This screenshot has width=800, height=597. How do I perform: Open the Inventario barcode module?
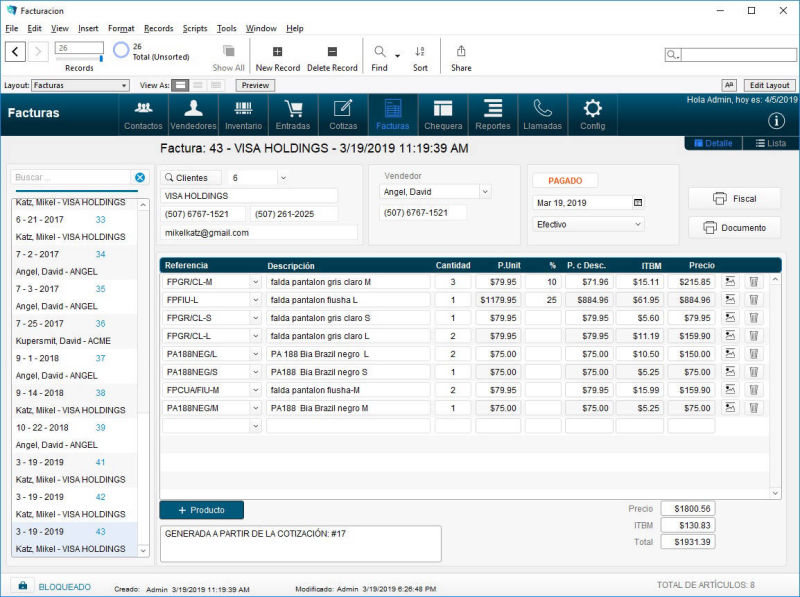click(243, 115)
